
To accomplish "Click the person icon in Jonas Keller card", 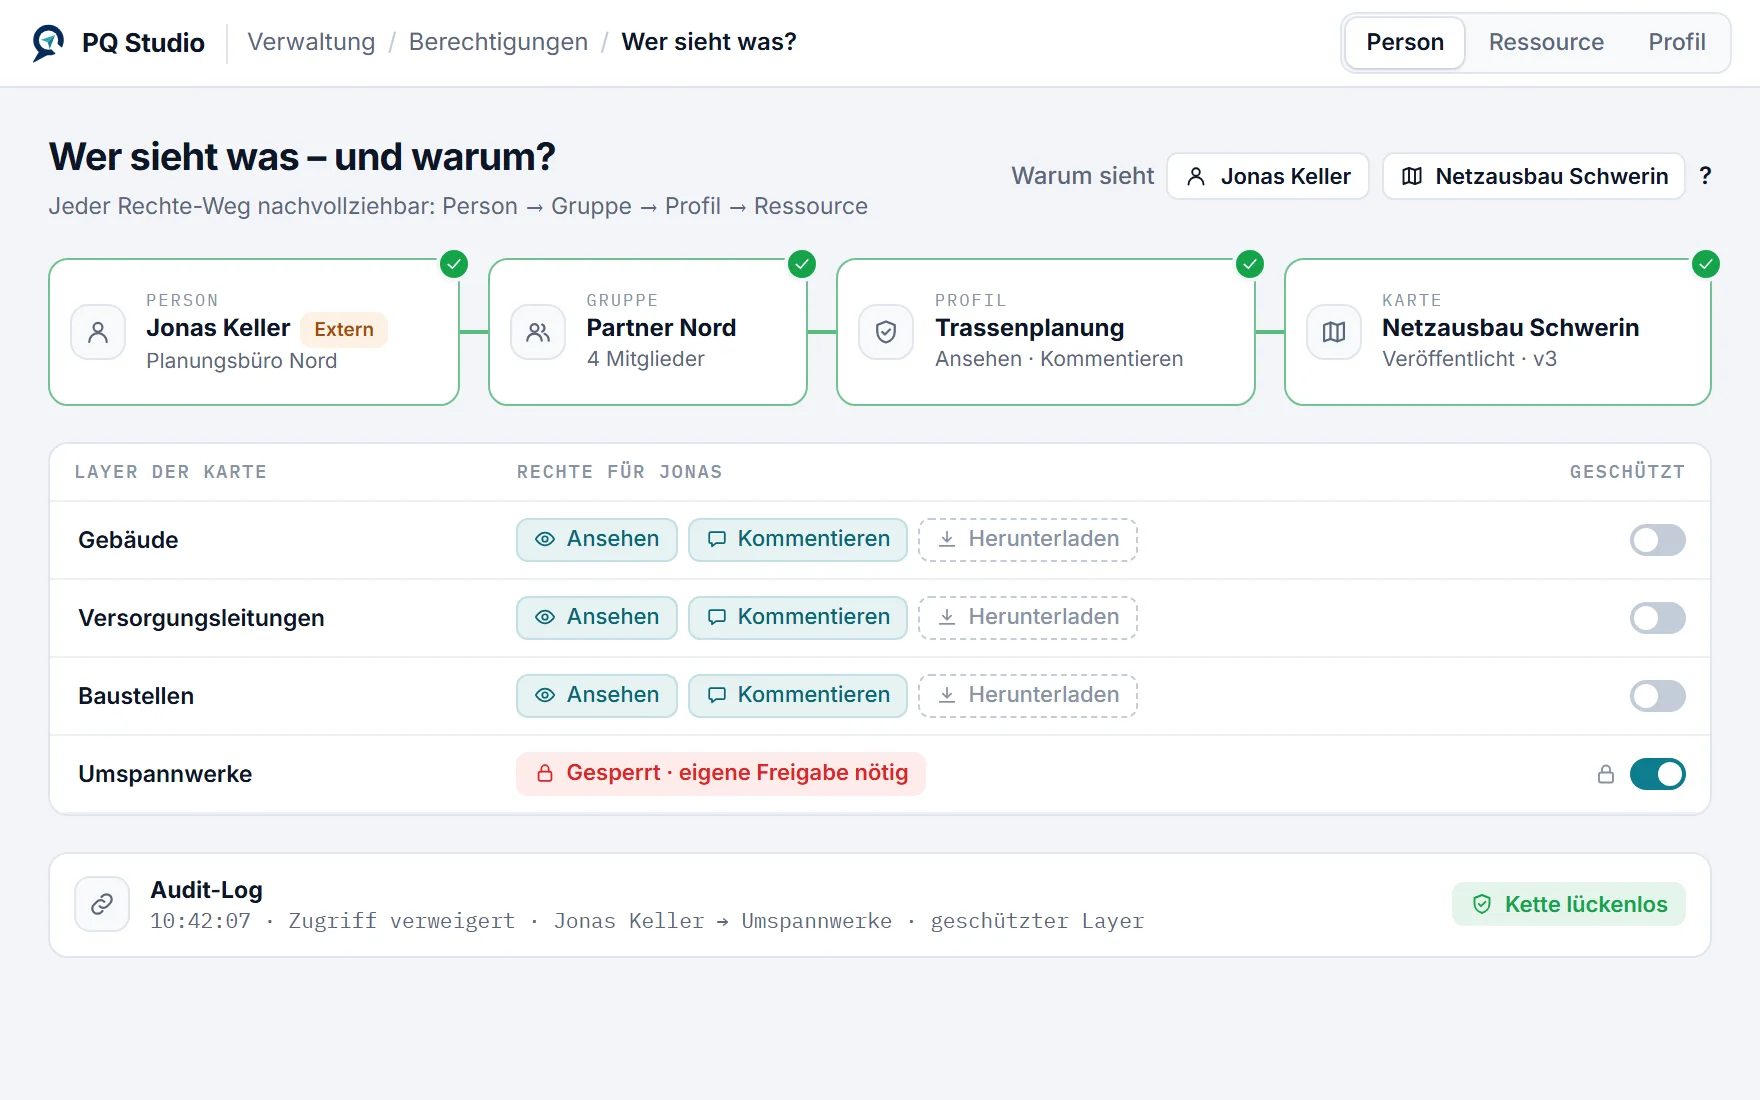I will tap(98, 332).
